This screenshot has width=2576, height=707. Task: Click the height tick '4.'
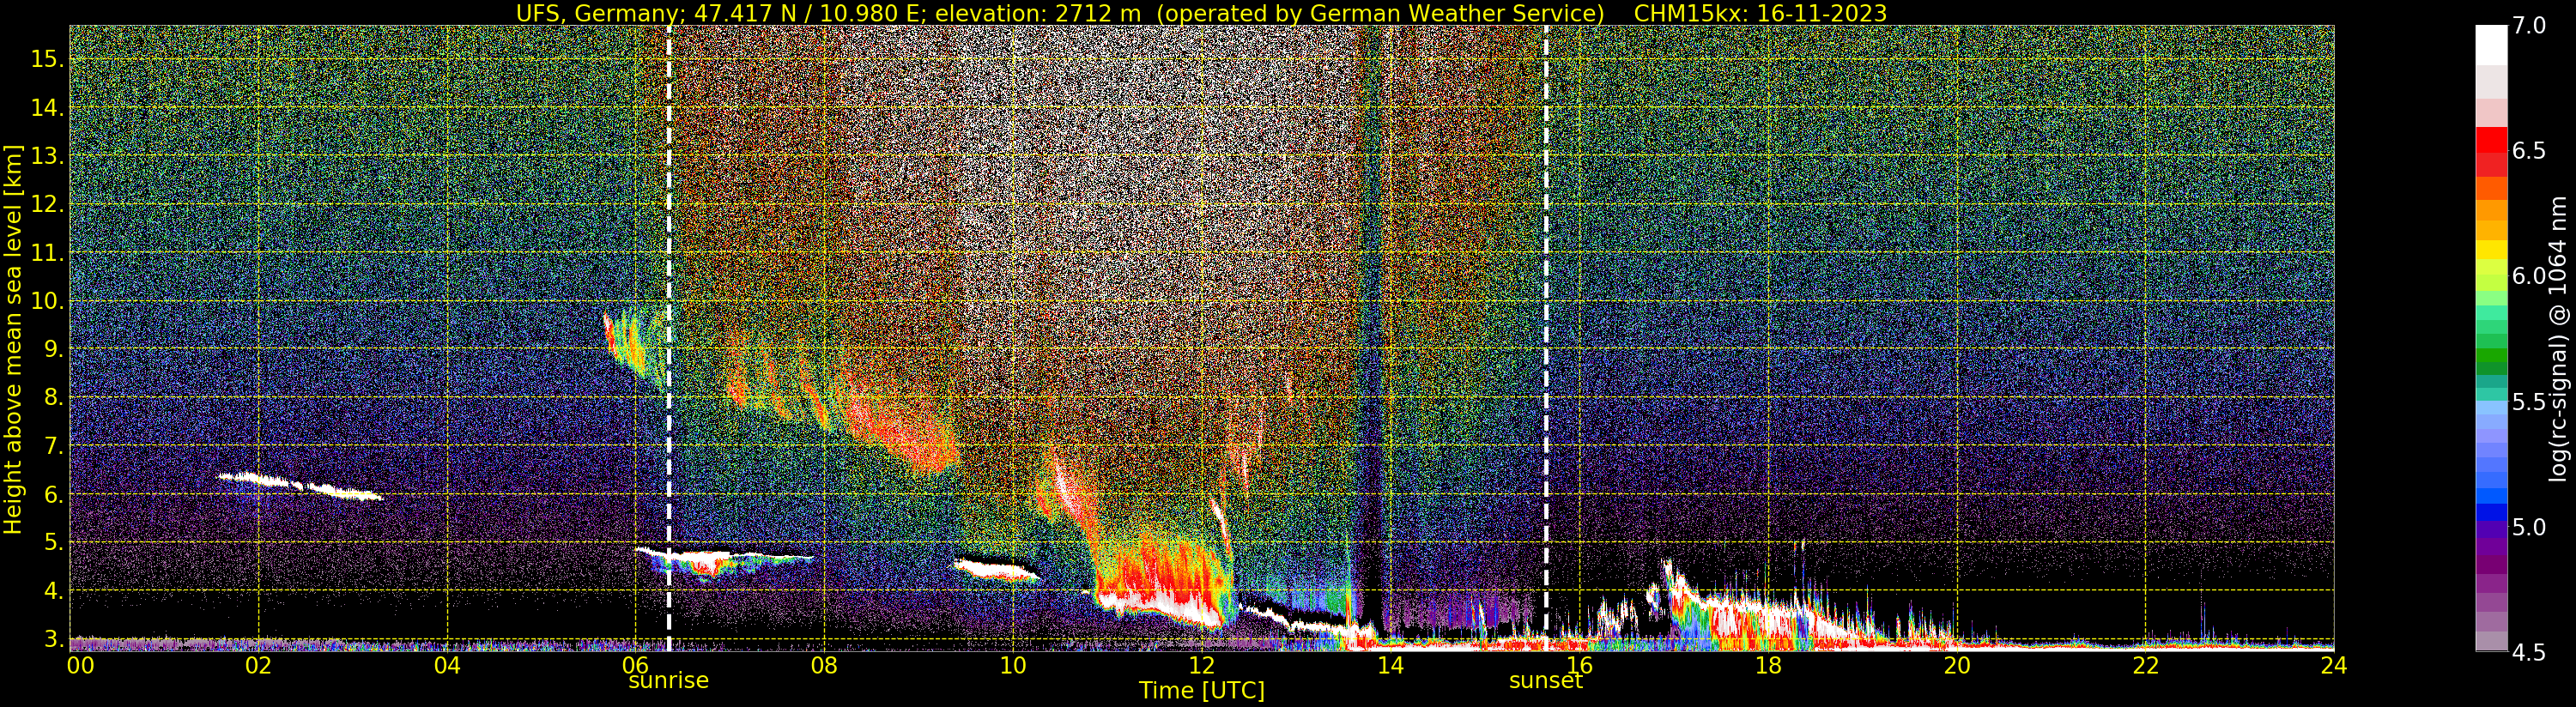[54, 592]
